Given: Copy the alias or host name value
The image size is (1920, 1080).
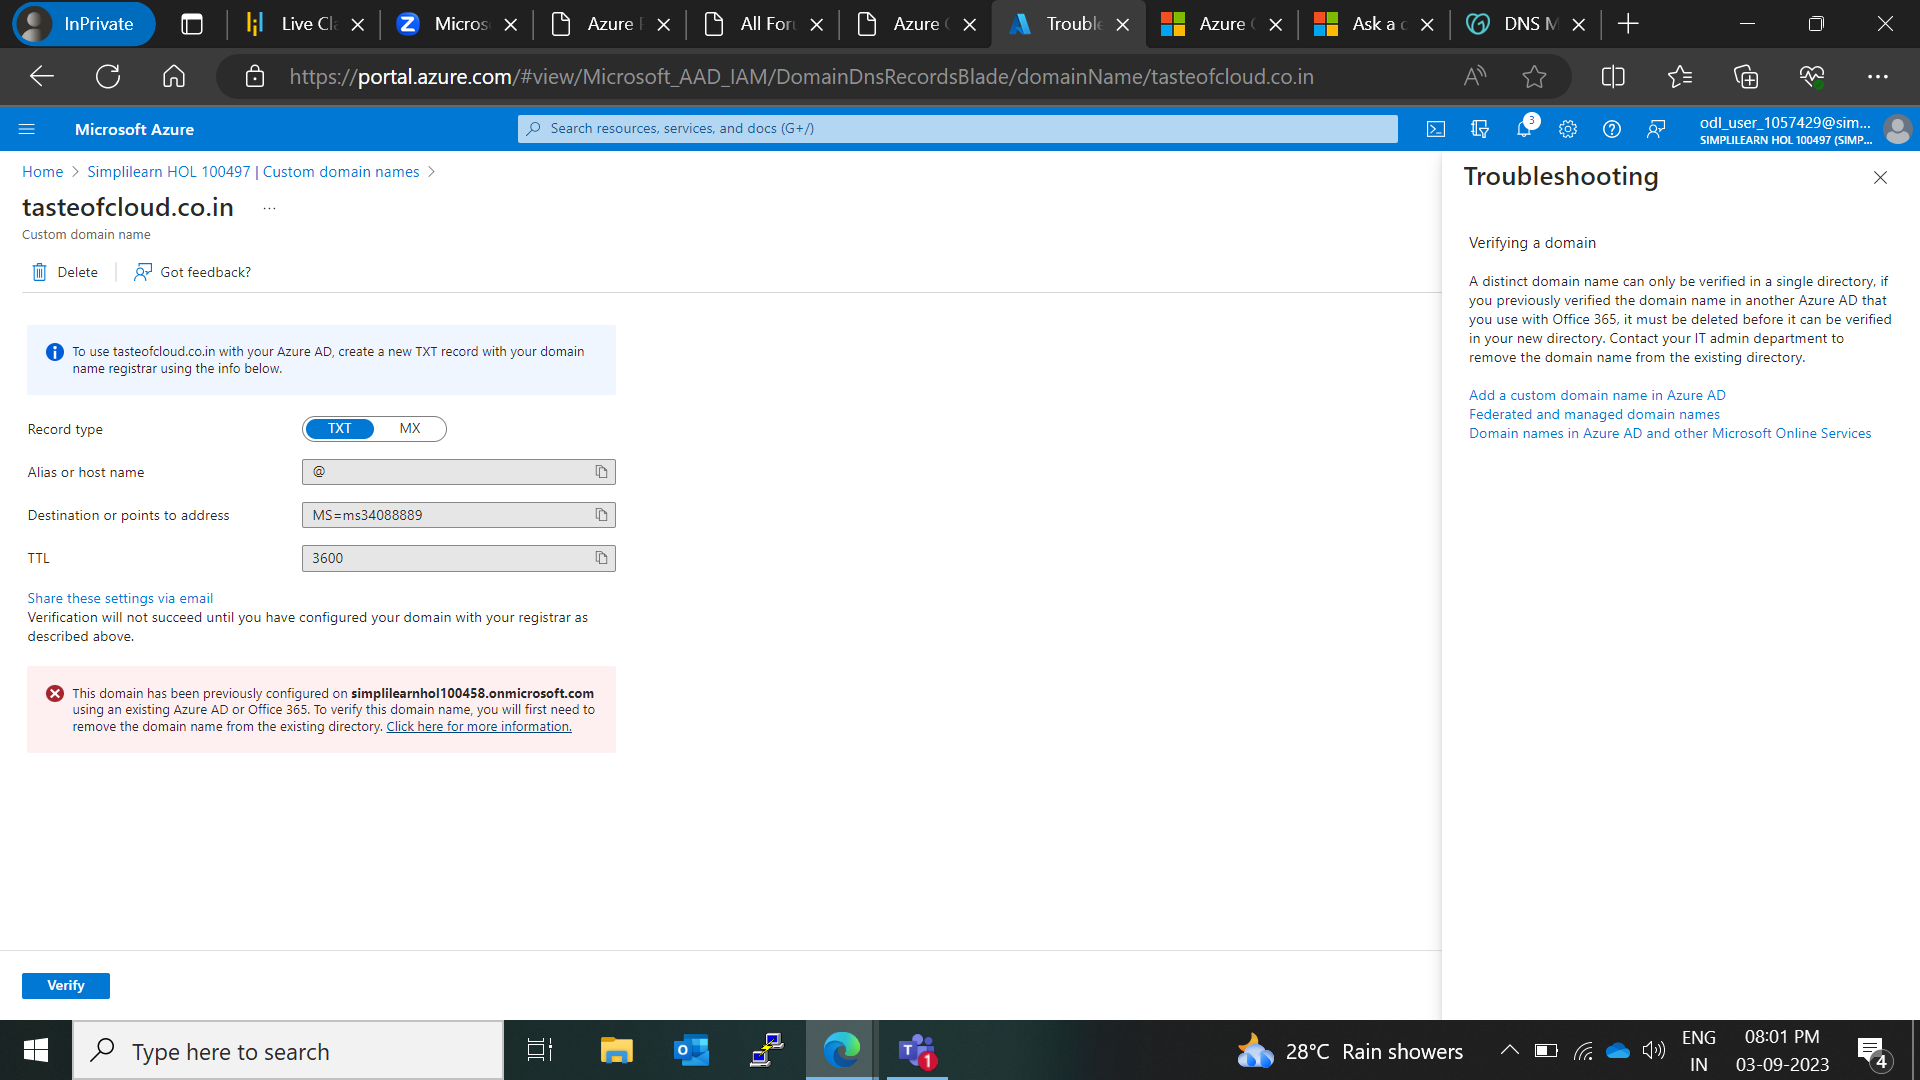Looking at the screenshot, I should point(600,471).
